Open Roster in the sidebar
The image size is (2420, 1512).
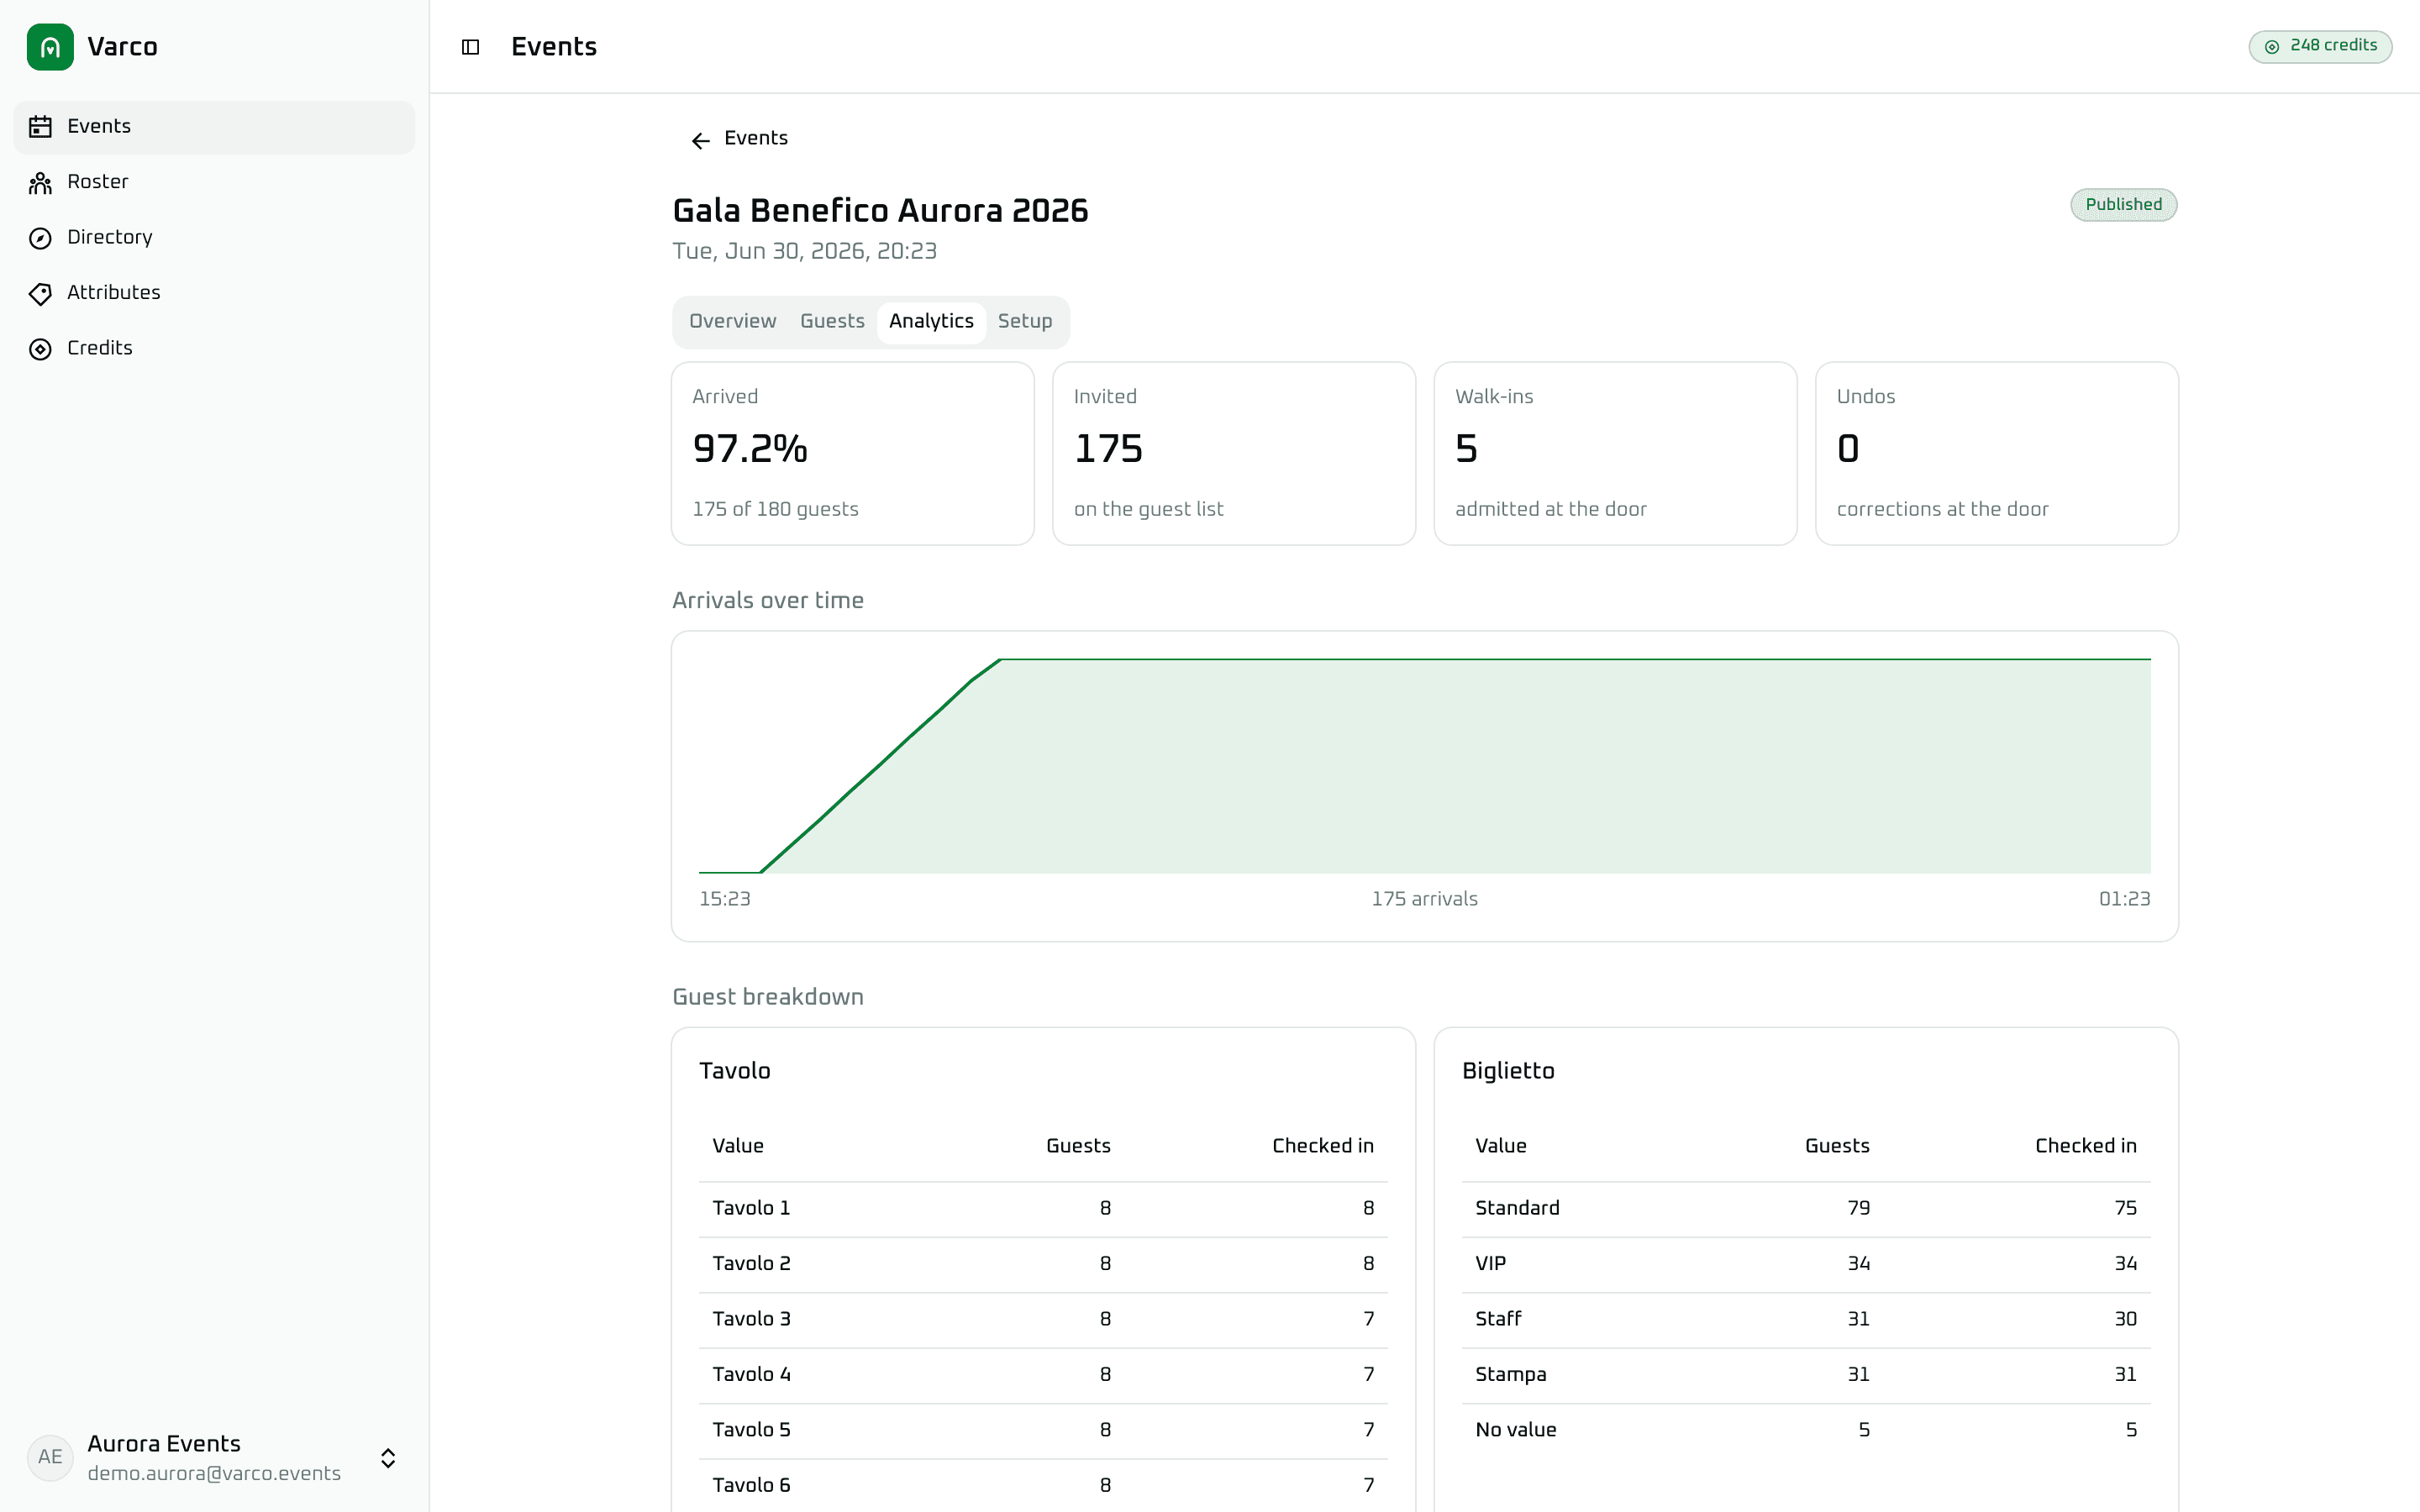[214, 182]
